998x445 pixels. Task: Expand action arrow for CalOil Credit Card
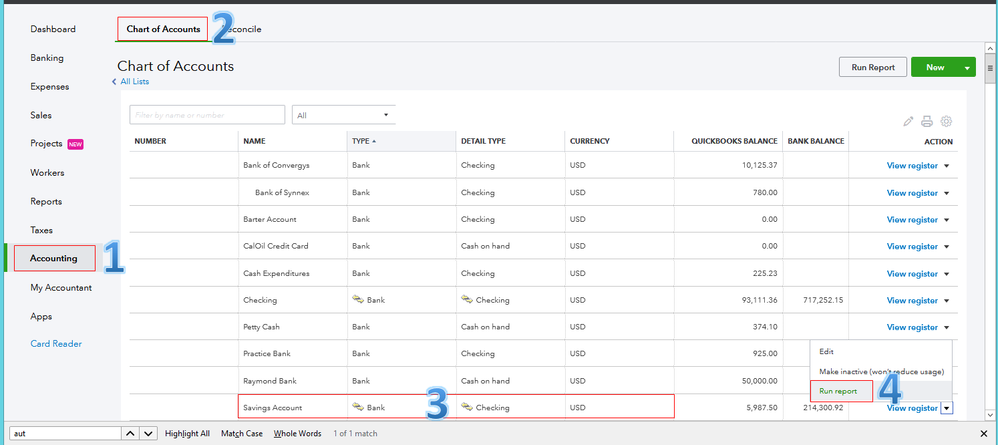point(946,246)
